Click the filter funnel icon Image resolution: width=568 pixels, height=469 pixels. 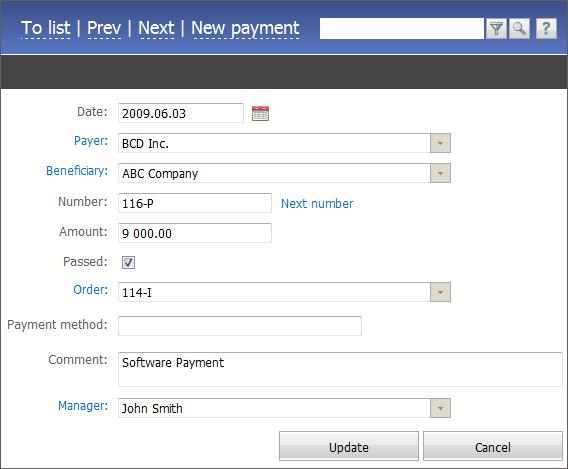(496, 28)
